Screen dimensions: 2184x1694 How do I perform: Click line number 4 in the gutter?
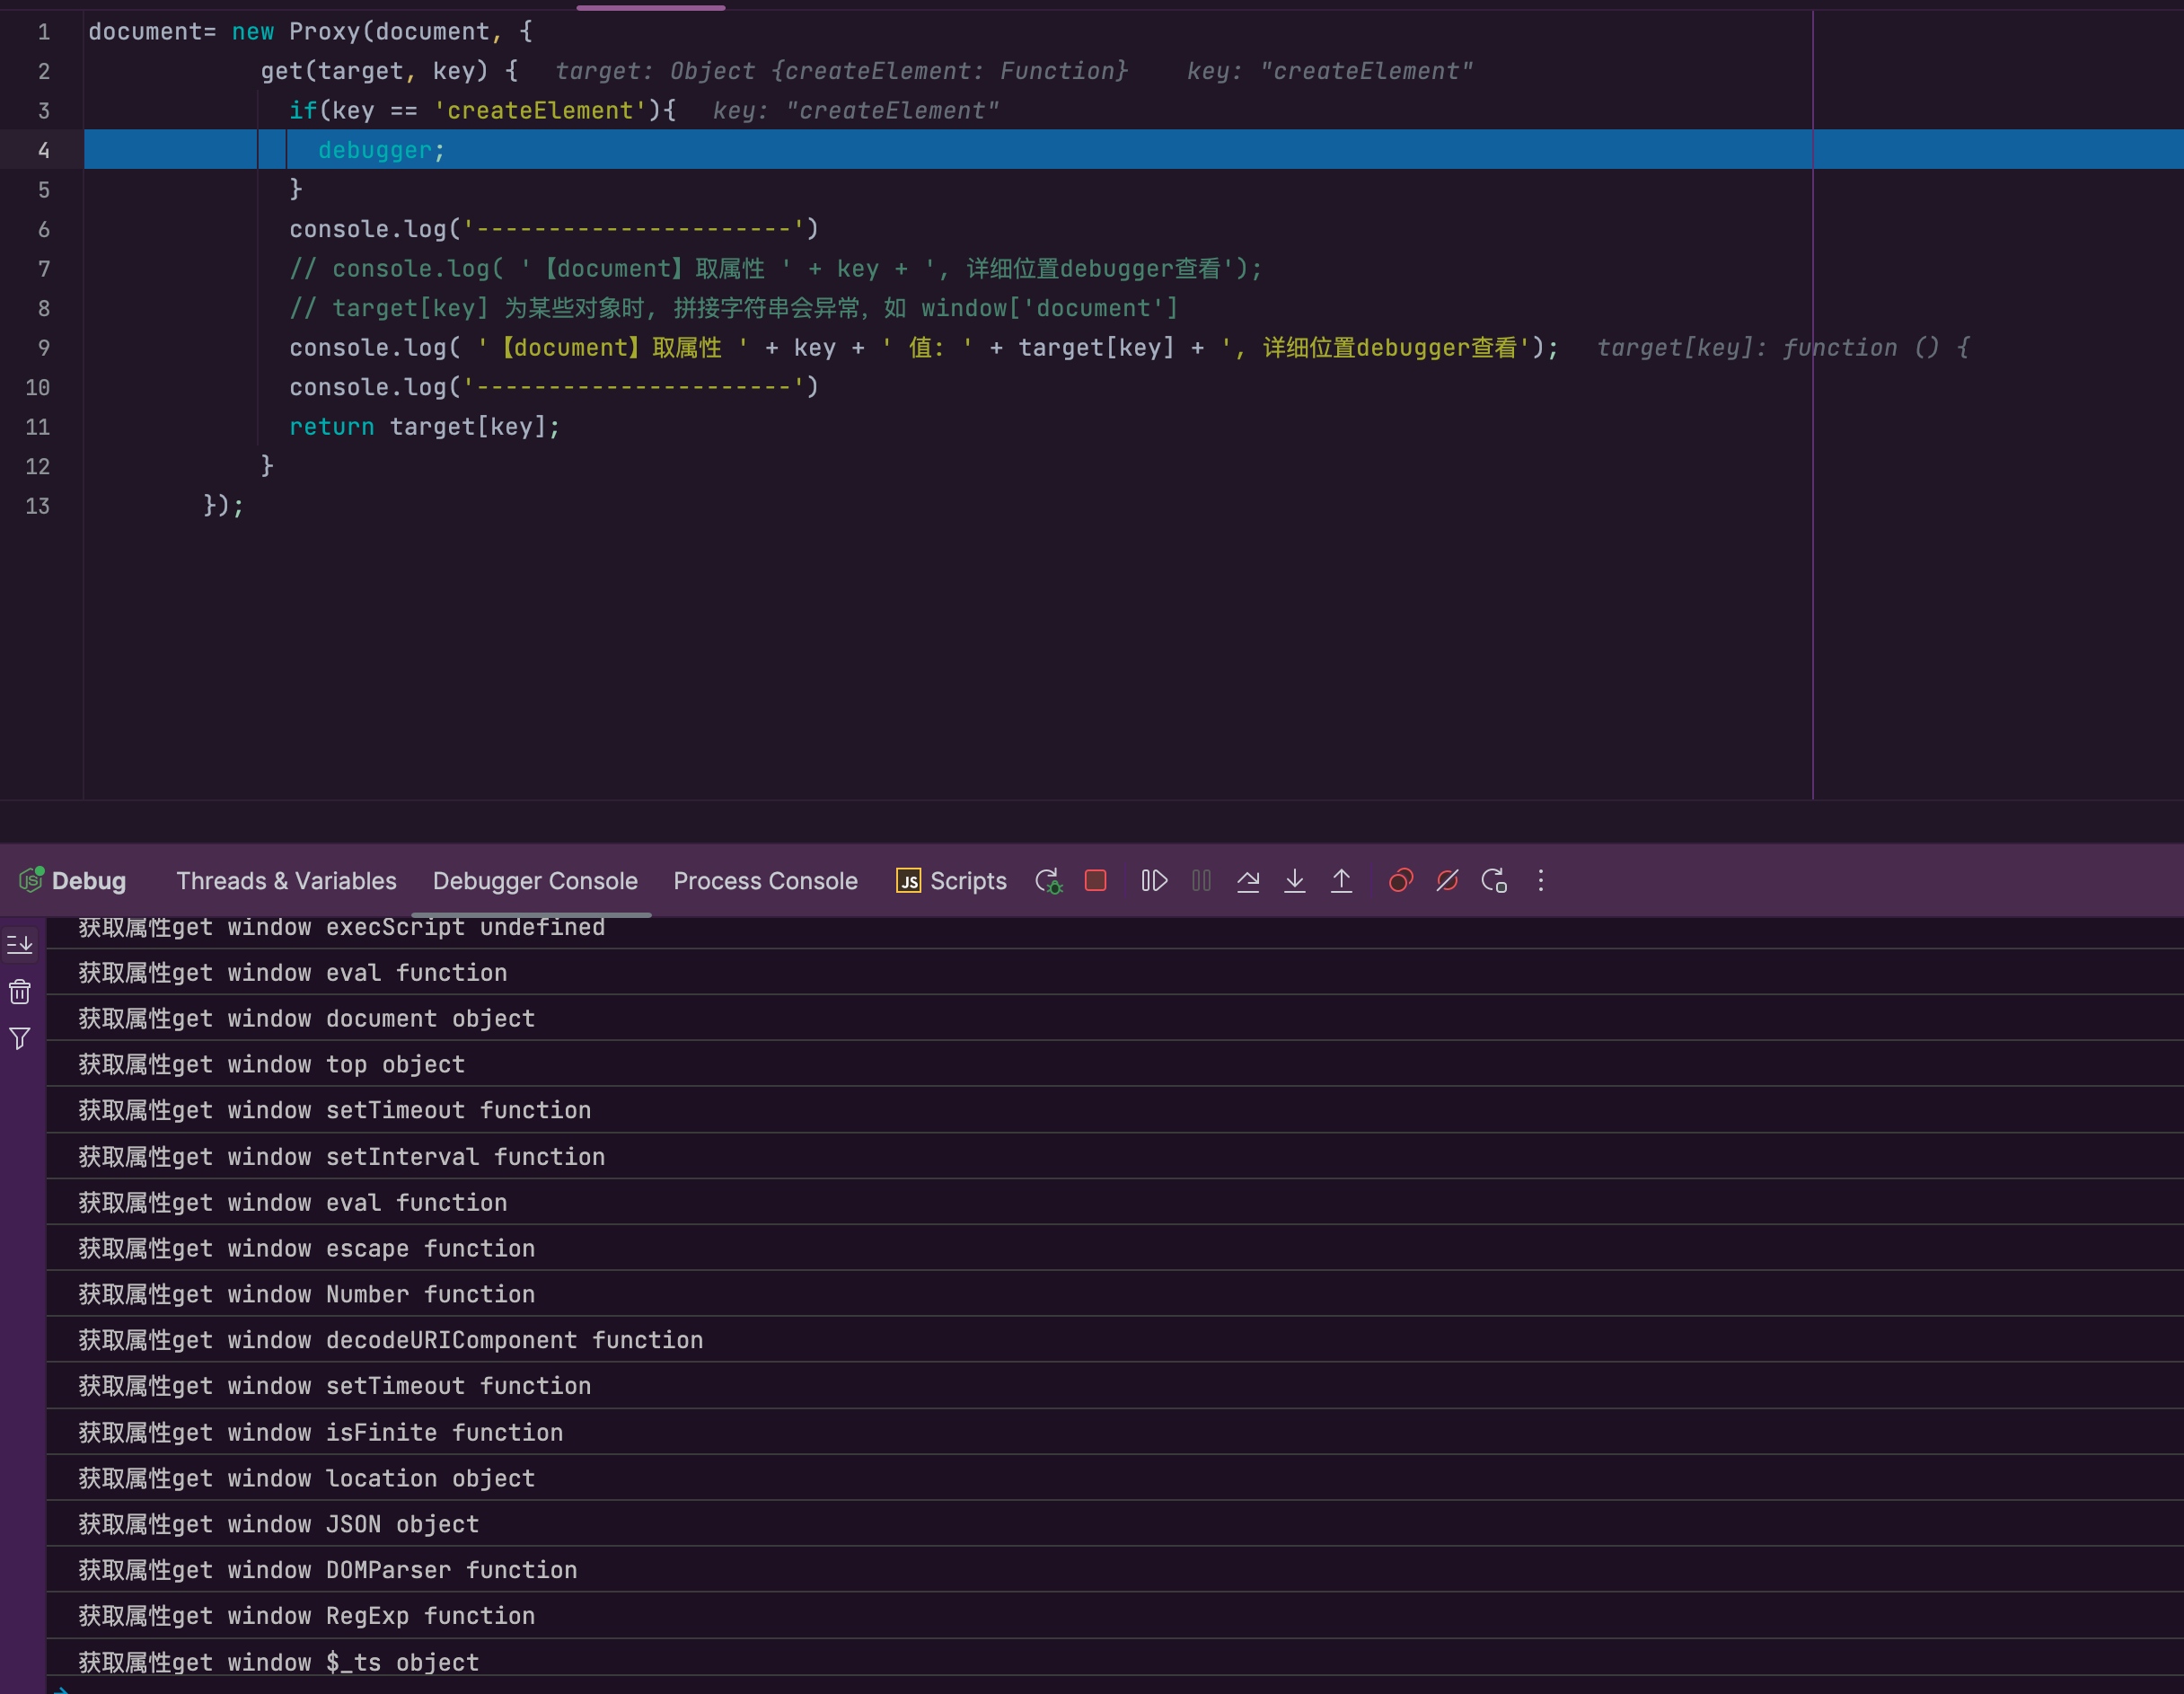pos(44,150)
